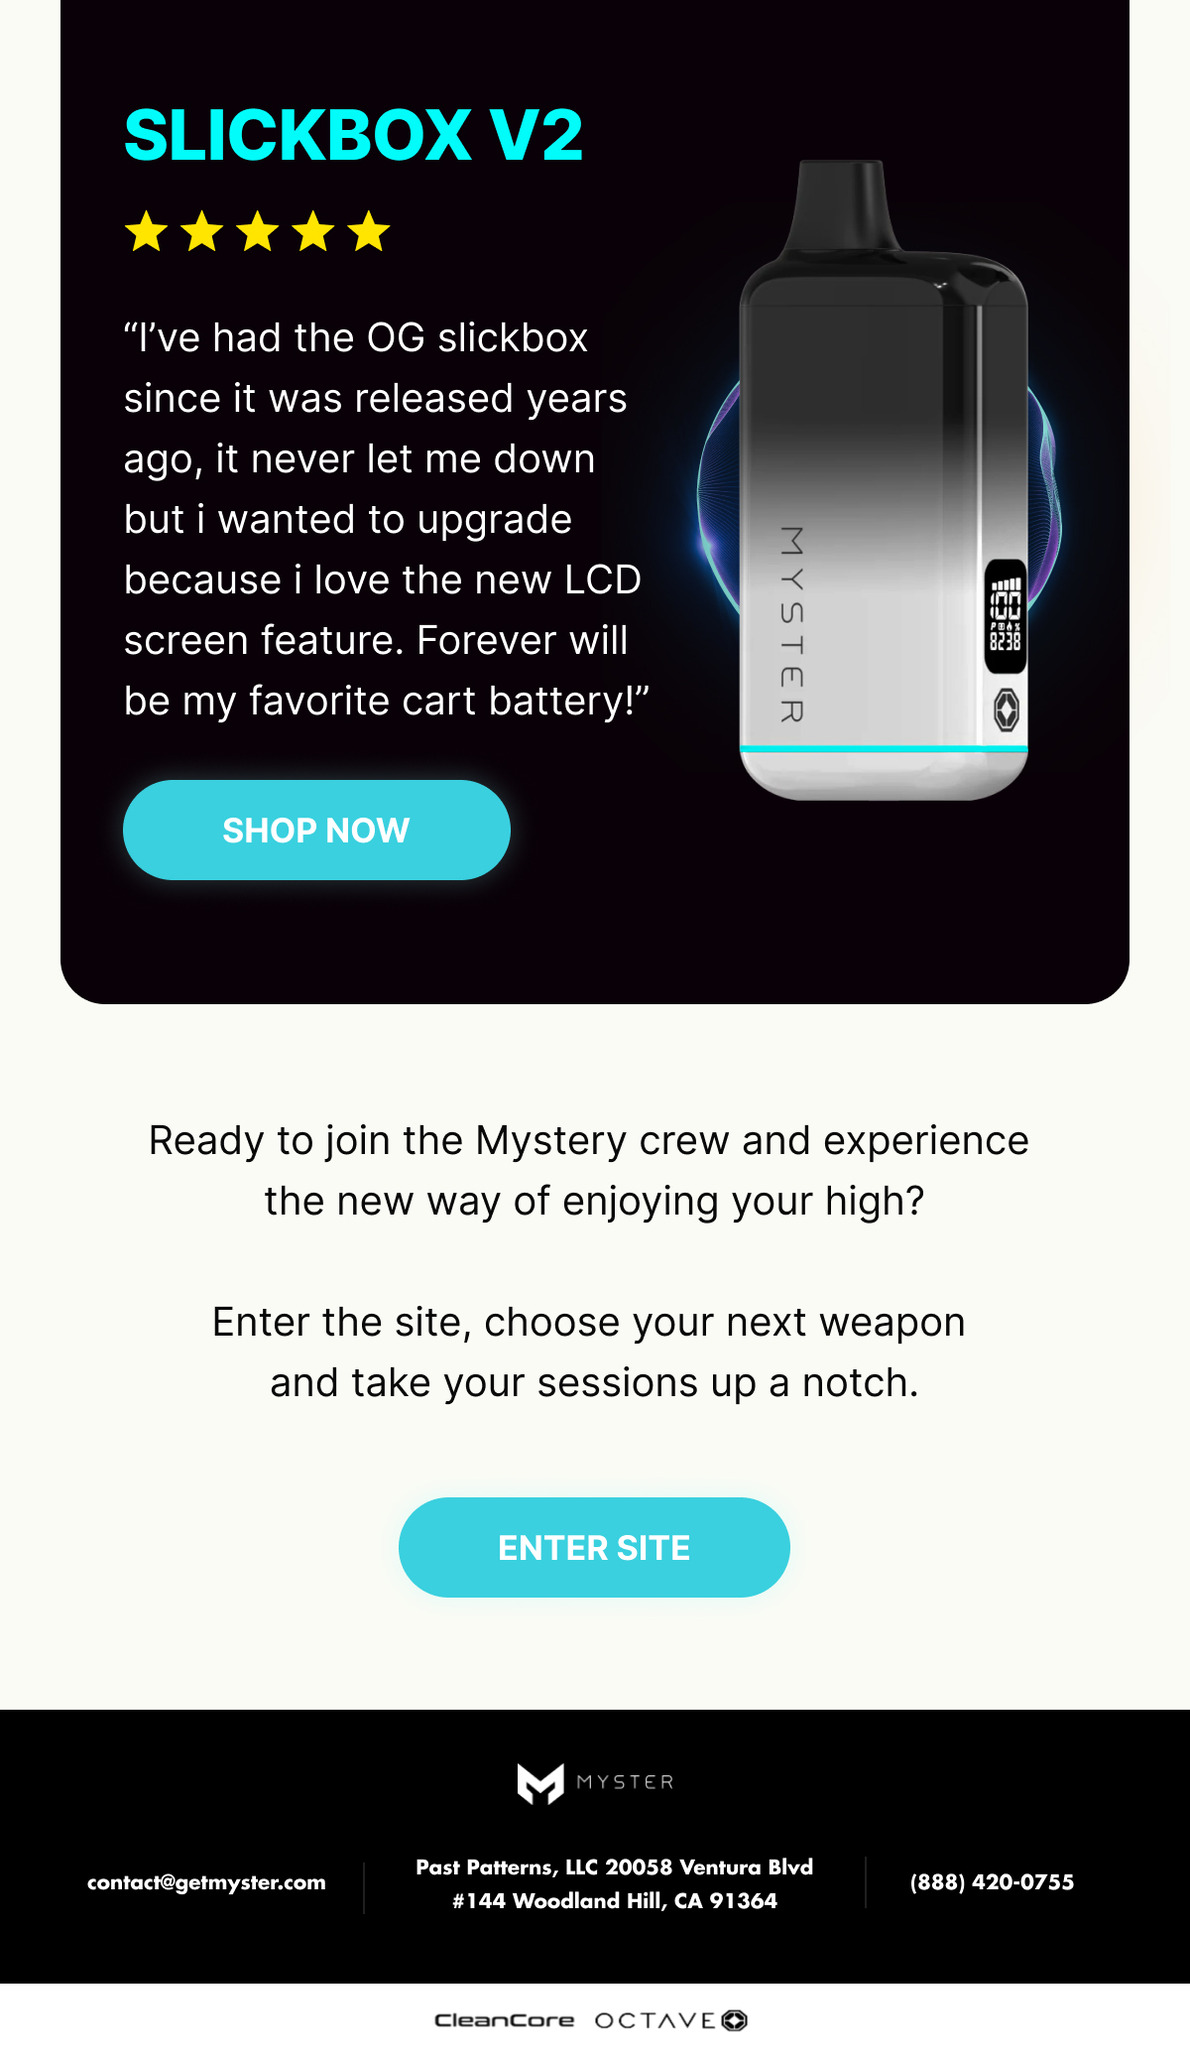Screen dimensions: 1190x2059
Task: Click the Past Patterns, LLC address text
Action: pos(614,1884)
